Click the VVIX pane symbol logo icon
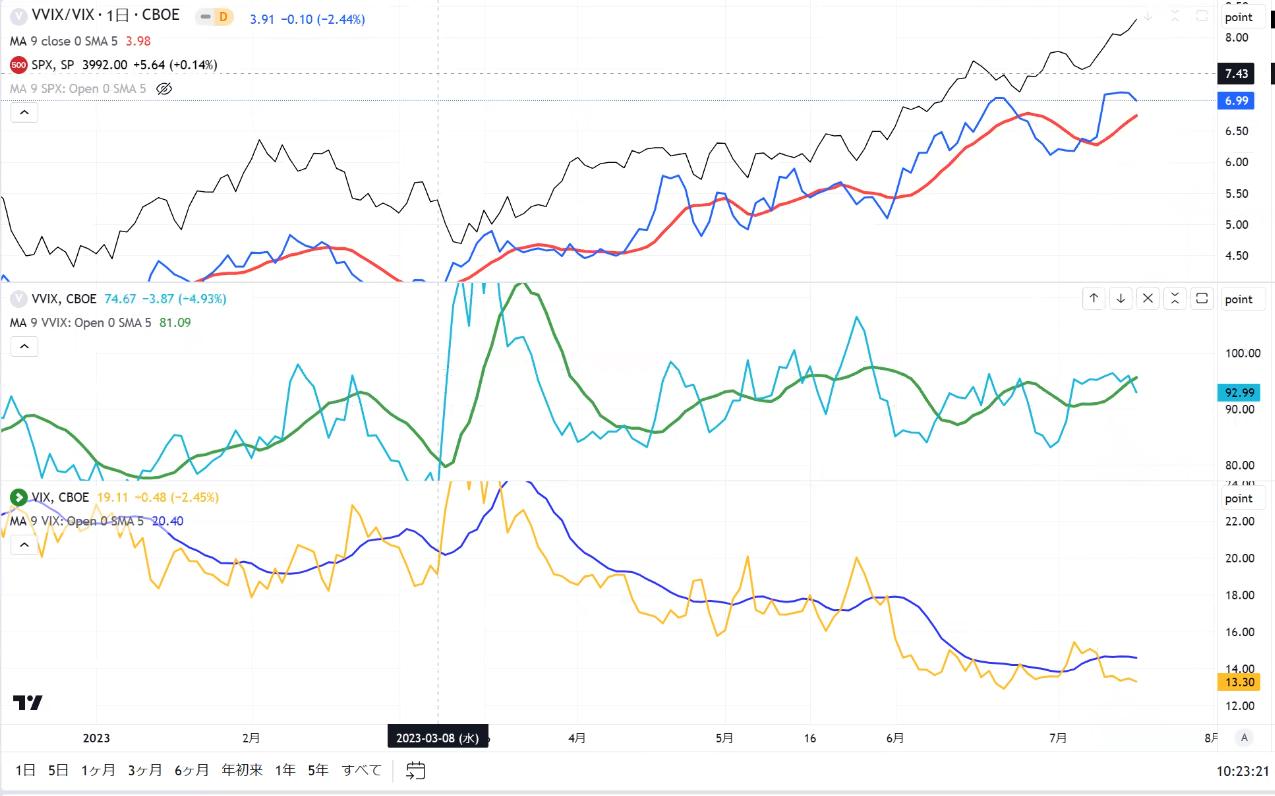Image resolution: width=1275 pixels, height=796 pixels. point(18,298)
